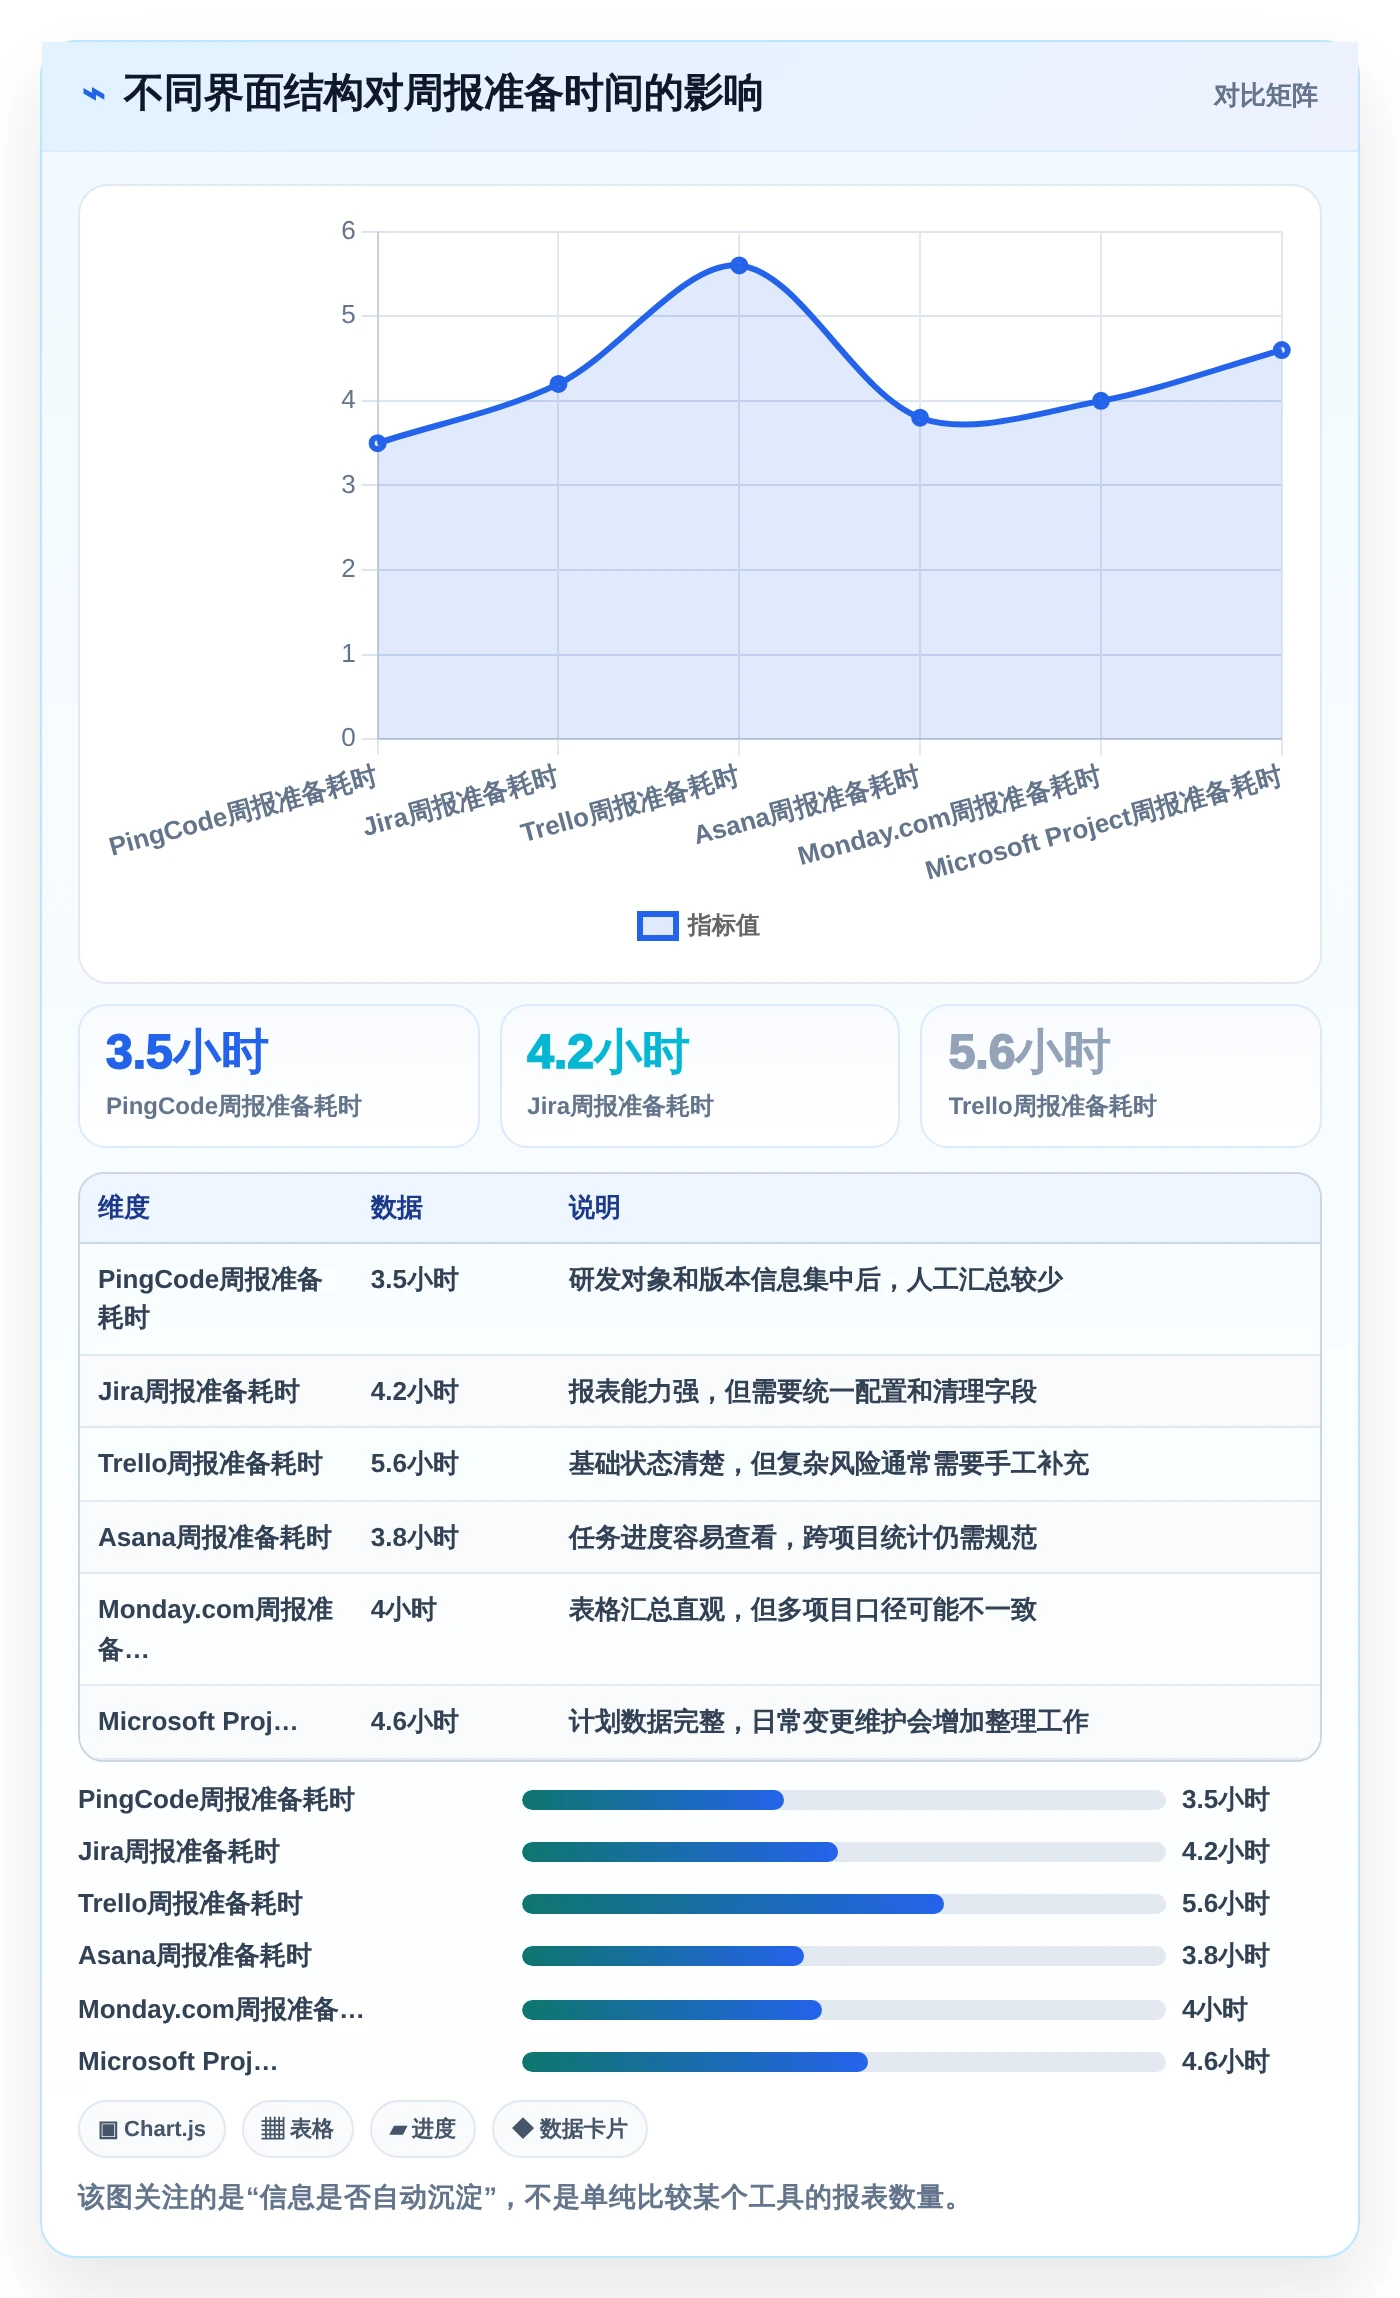Click the 4.2小时 Jira data card
This screenshot has height=2298, width=1400.
point(700,1076)
